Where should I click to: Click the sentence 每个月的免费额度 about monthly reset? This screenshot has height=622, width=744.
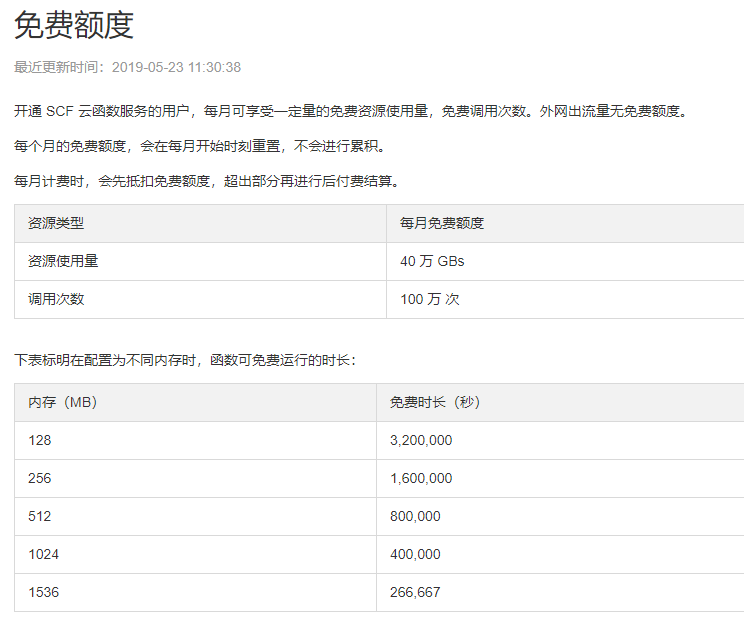click(200, 146)
